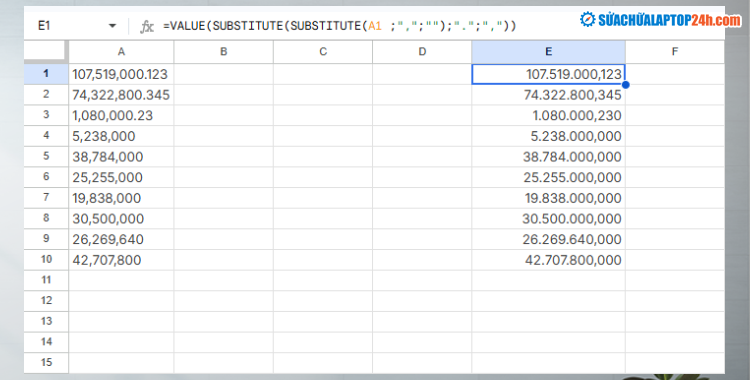The image size is (750, 380).
Task: Select row 2 header
Action: click(46, 94)
